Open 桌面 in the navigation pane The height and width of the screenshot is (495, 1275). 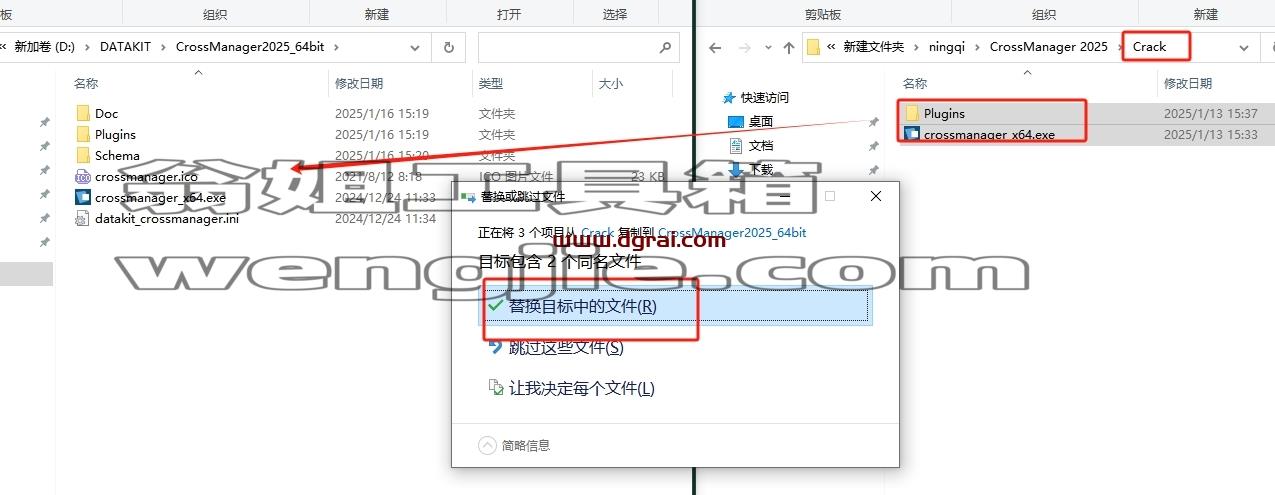tap(760, 121)
